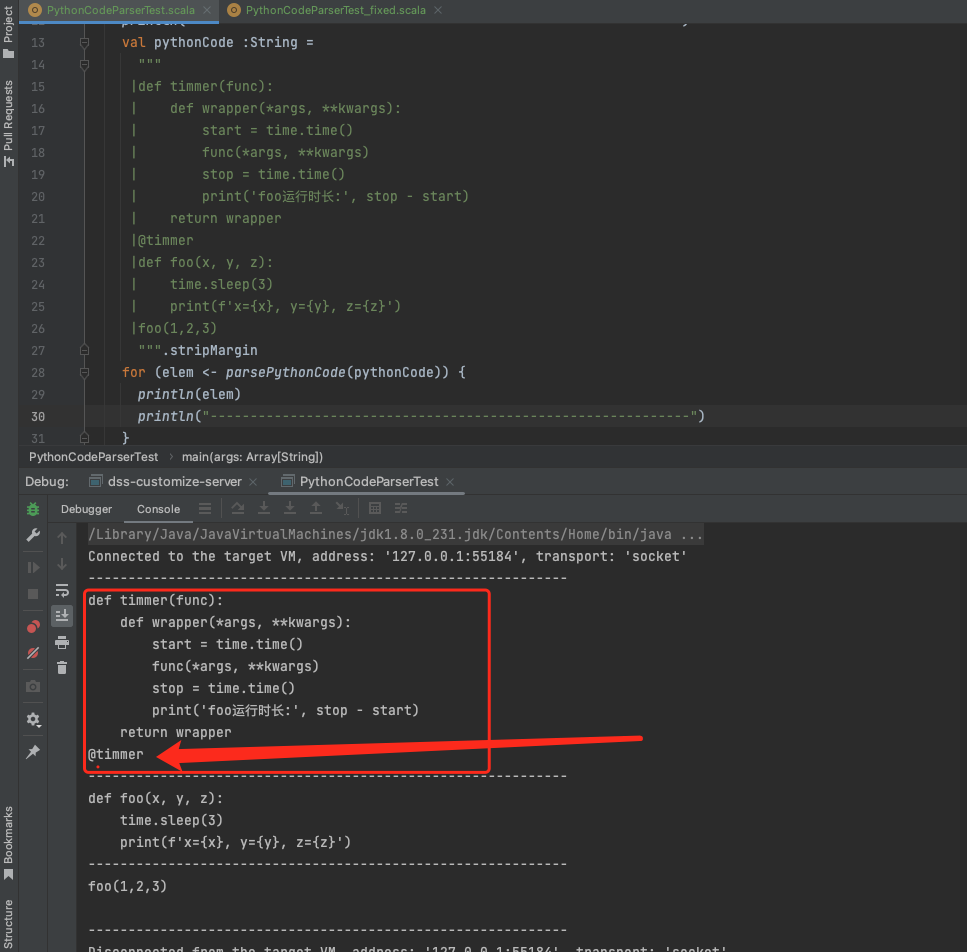Viewport: 967px width, 952px height.
Task: Click 'parsePythonCode' call in editor
Action: 286,372
